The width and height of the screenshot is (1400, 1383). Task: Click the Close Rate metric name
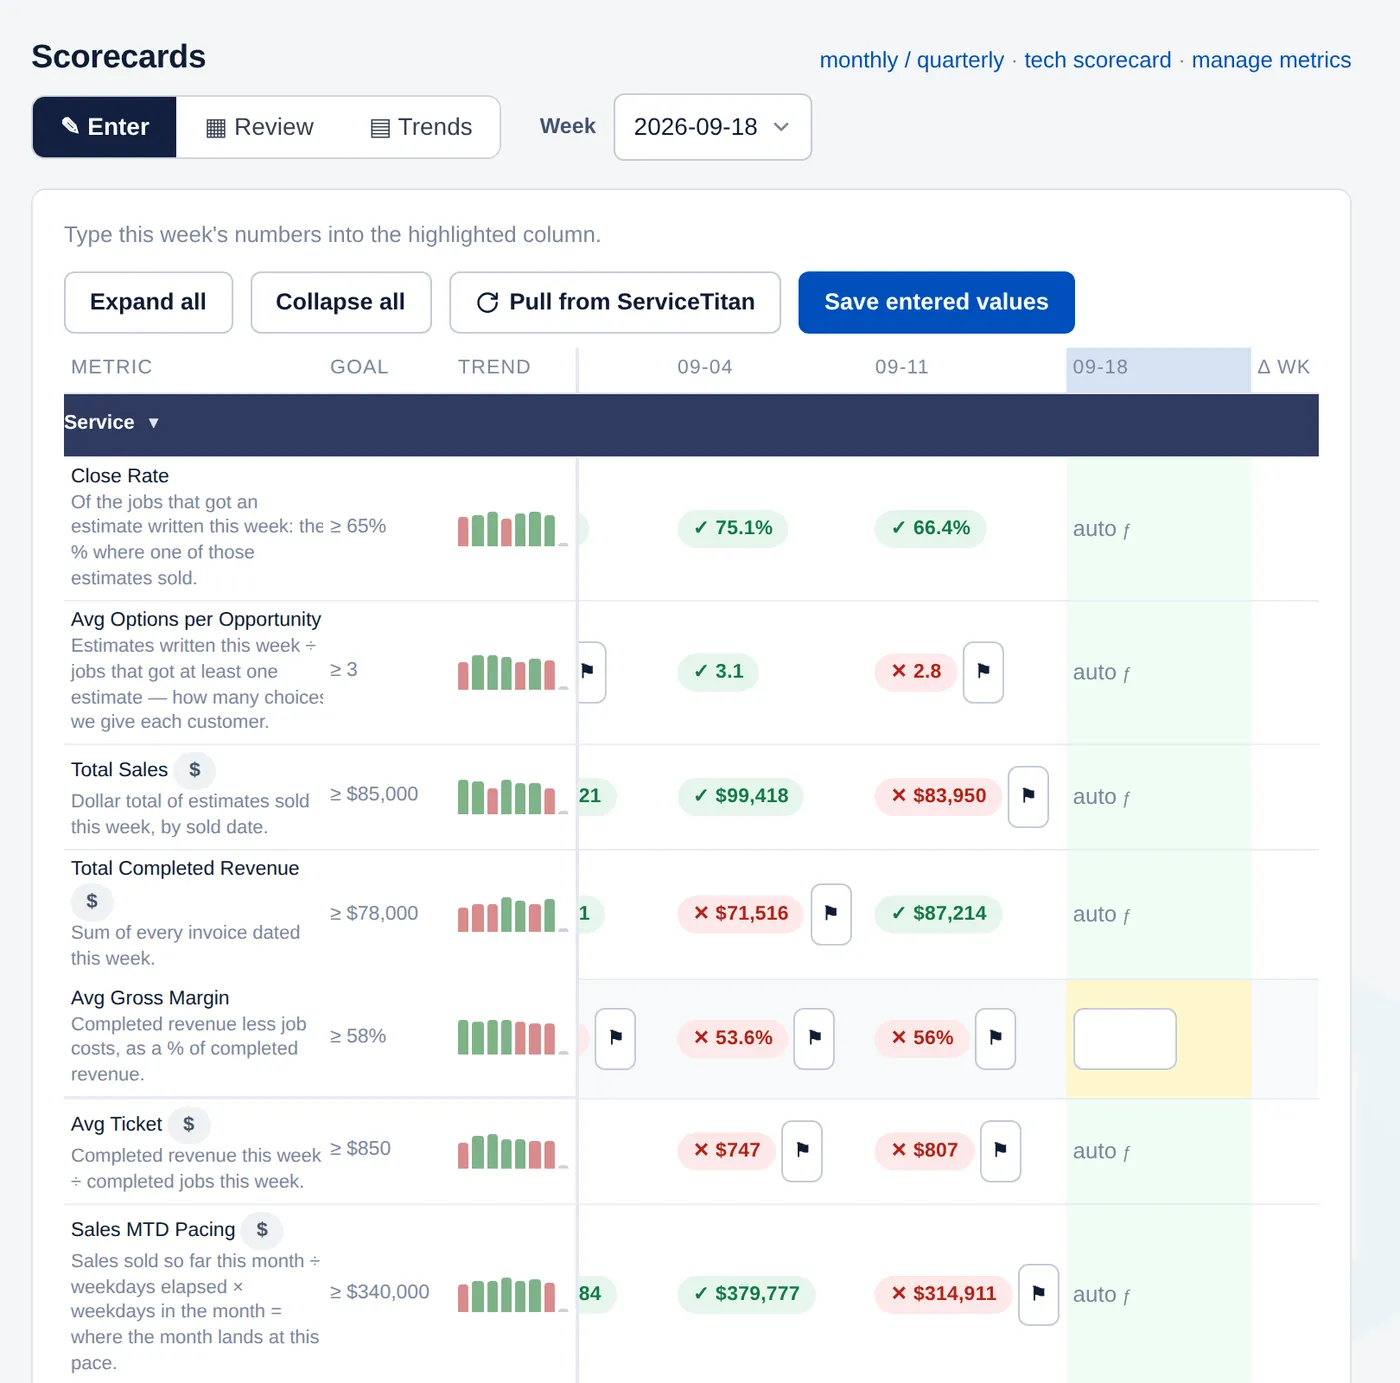pos(120,476)
